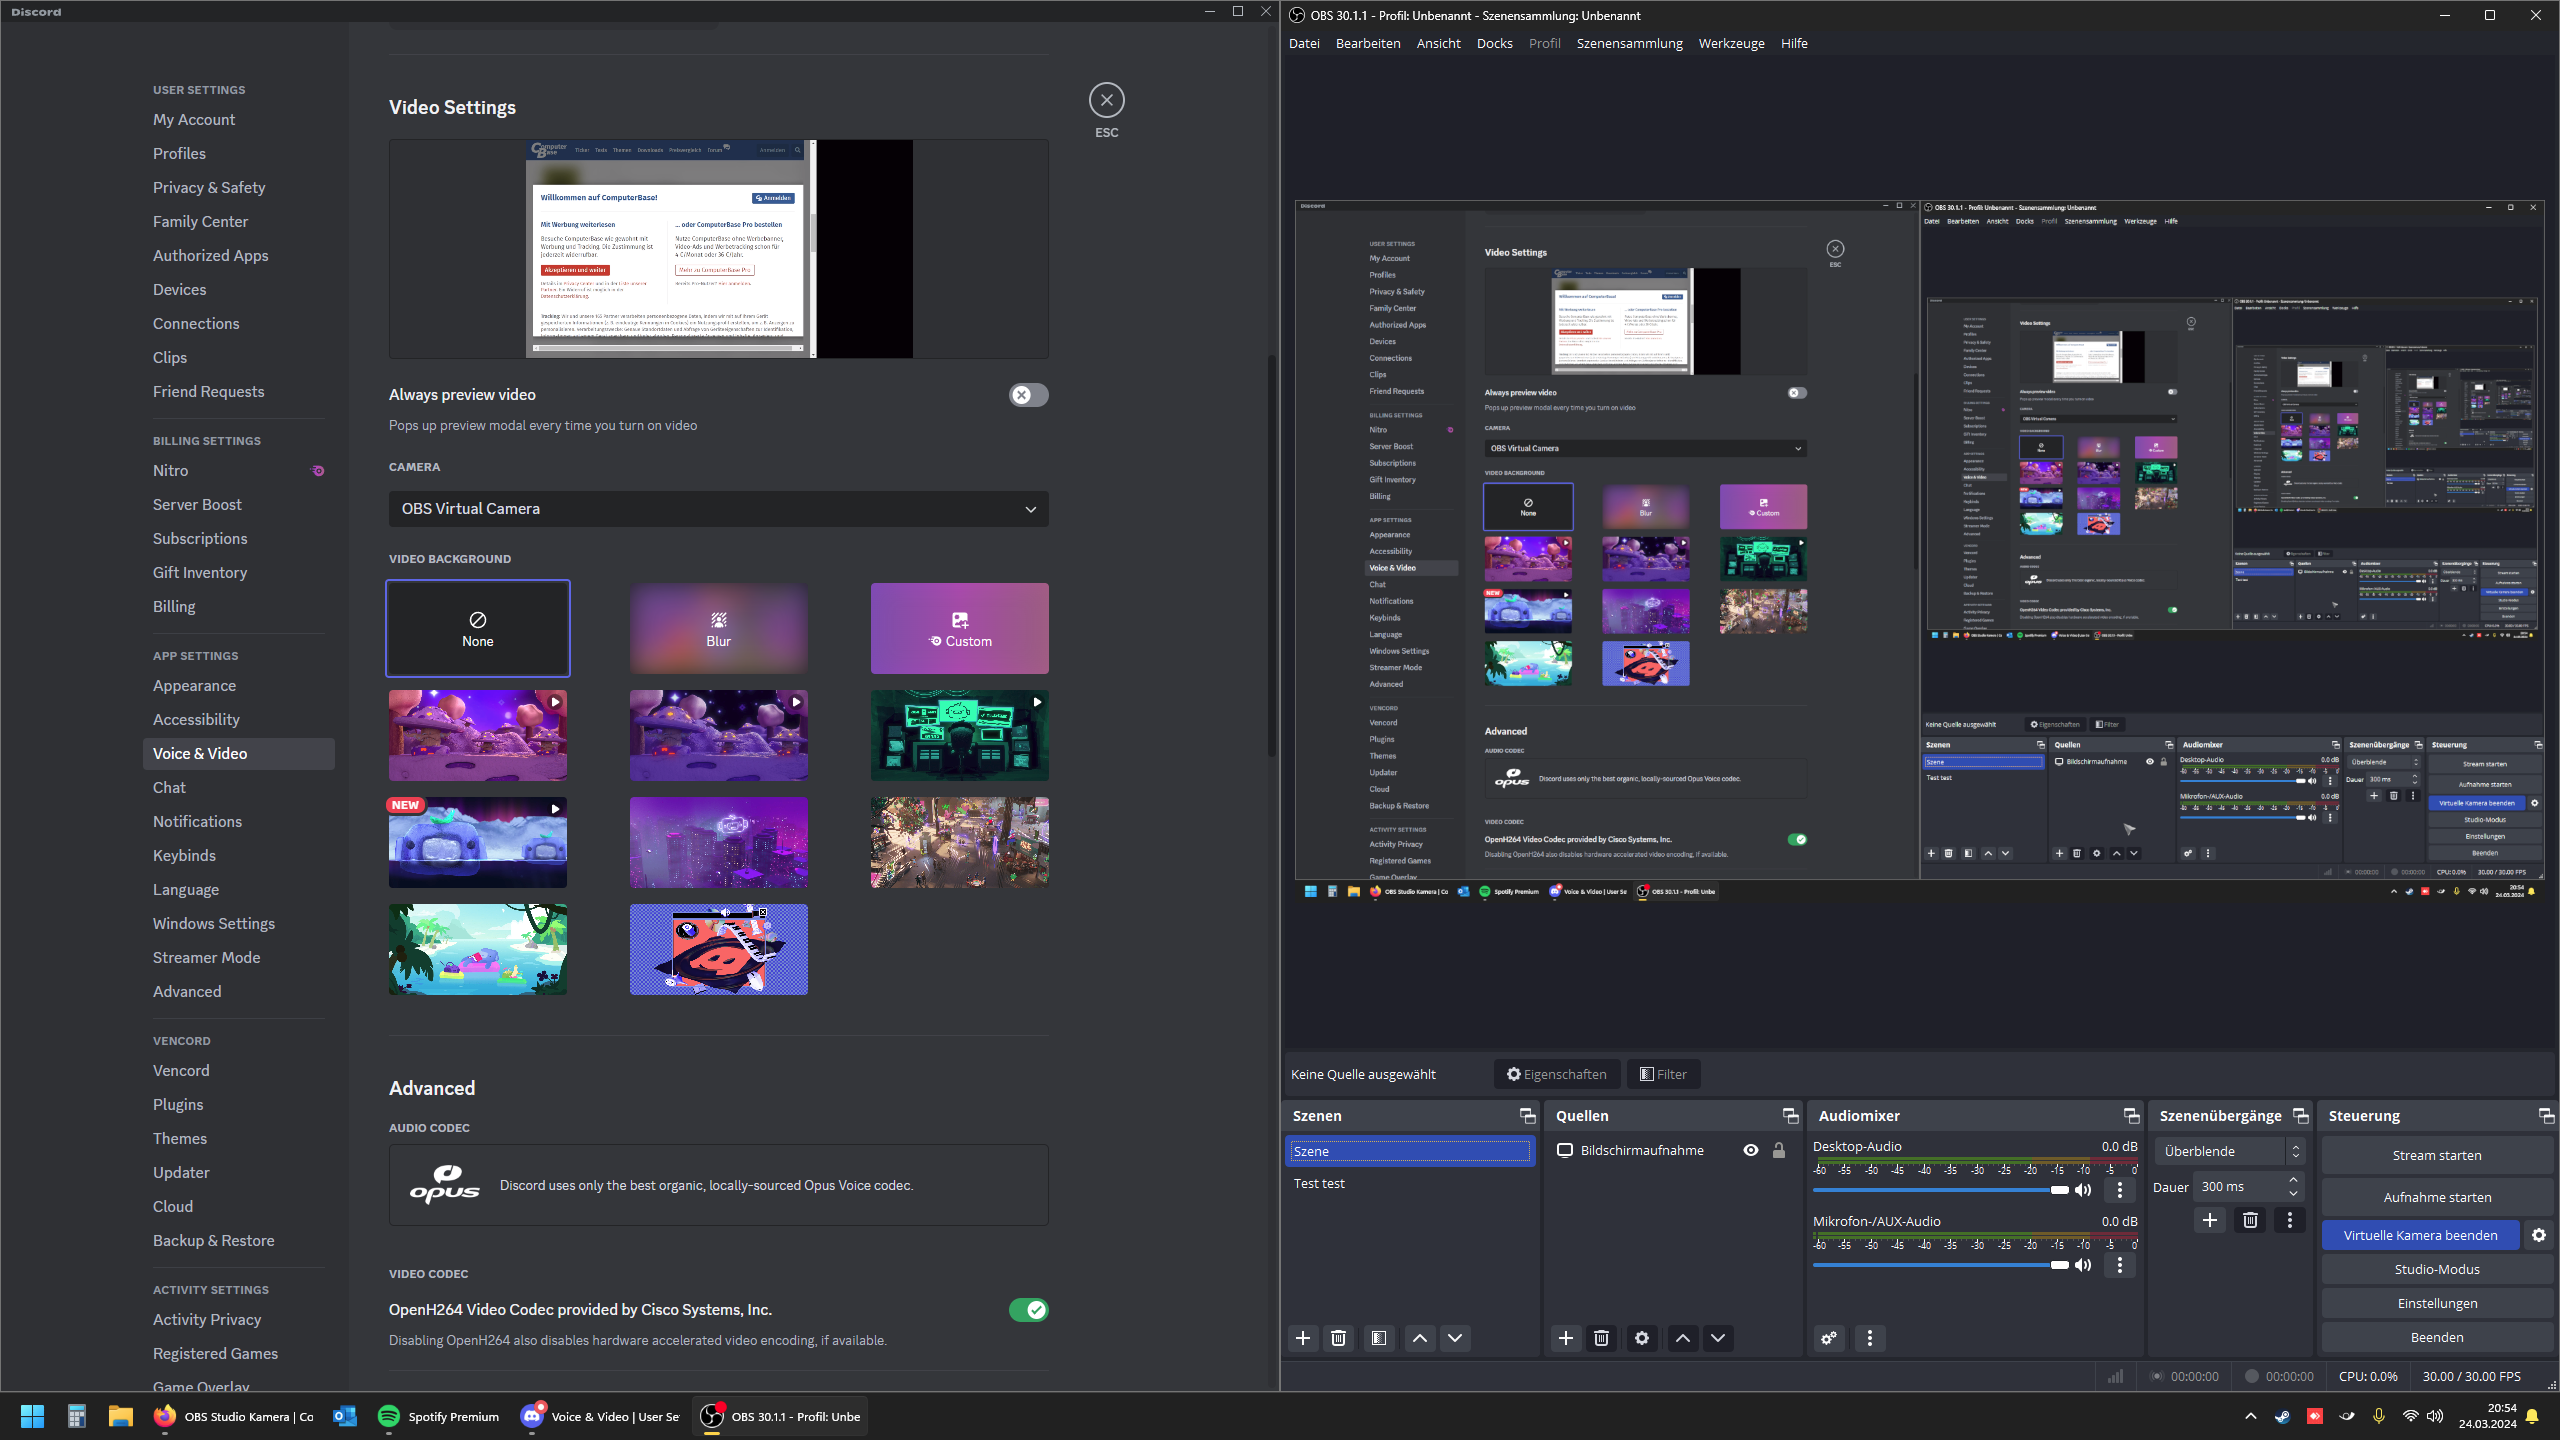This screenshot has height=1440, width=2560.
Task: Open the OBS Virtual Camera dropdown
Action: (x=718, y=509)
